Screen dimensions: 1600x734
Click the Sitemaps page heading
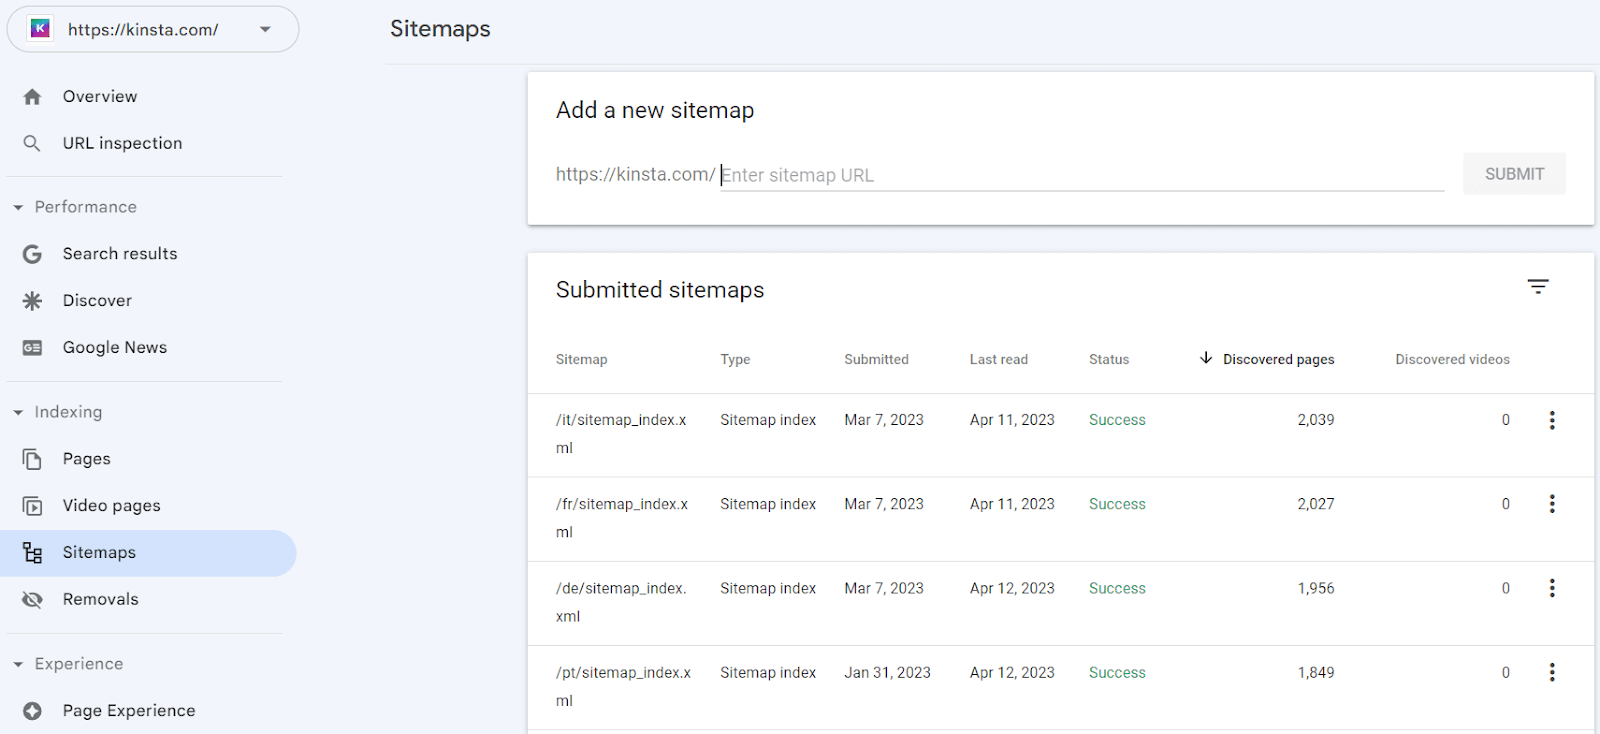pos(440,29)
